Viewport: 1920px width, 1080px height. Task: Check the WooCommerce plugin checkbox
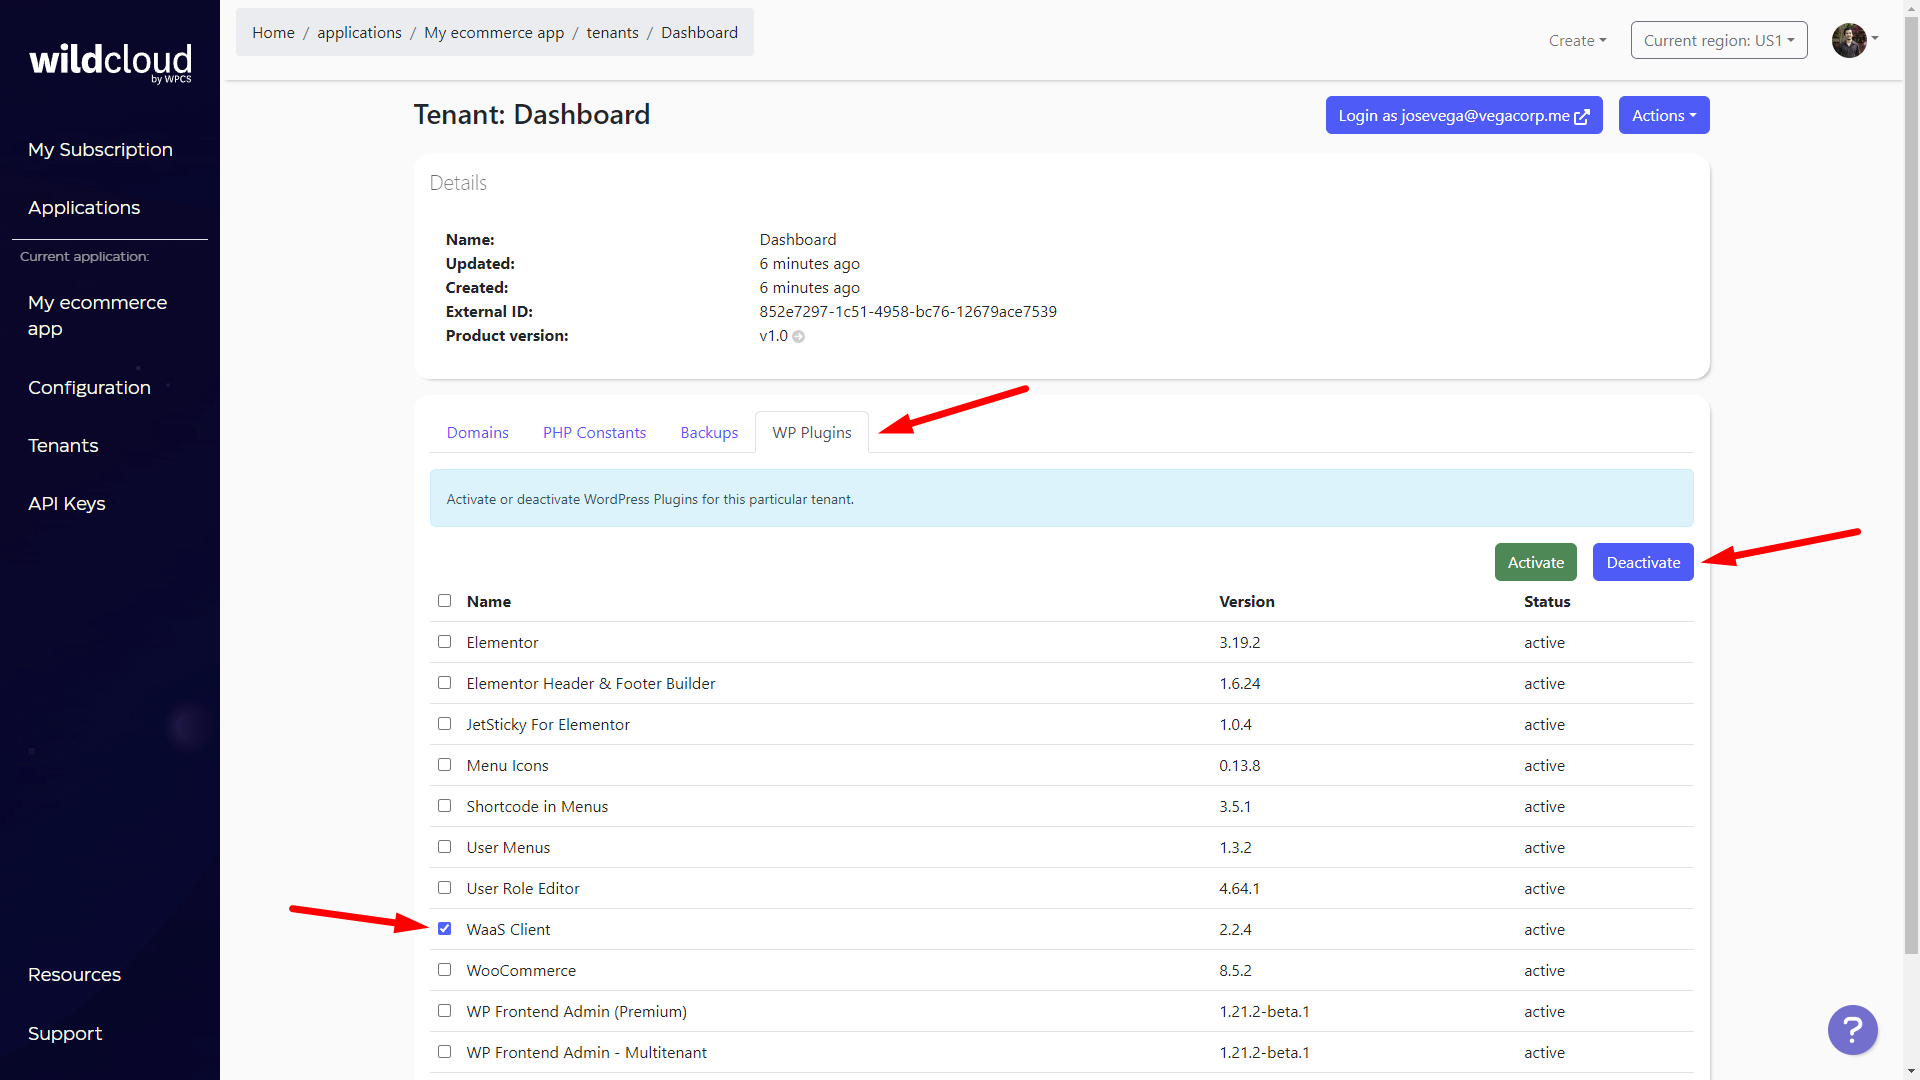point(444,970)
